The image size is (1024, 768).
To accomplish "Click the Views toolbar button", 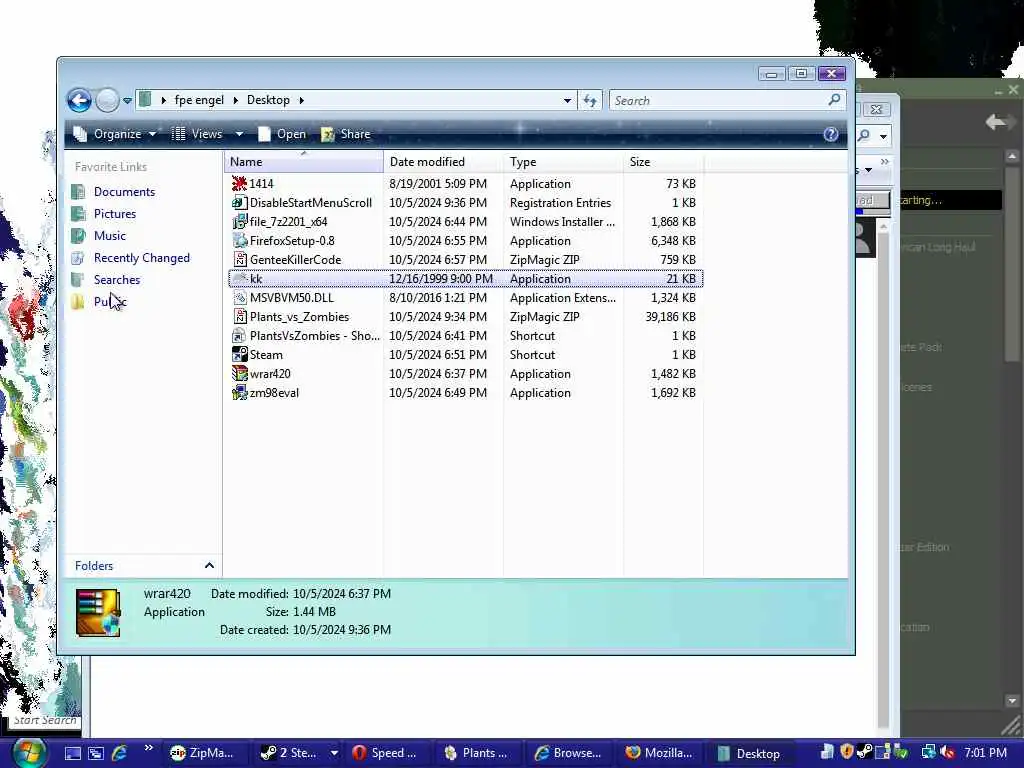I will pyautogui.click(x=197, y=134).
